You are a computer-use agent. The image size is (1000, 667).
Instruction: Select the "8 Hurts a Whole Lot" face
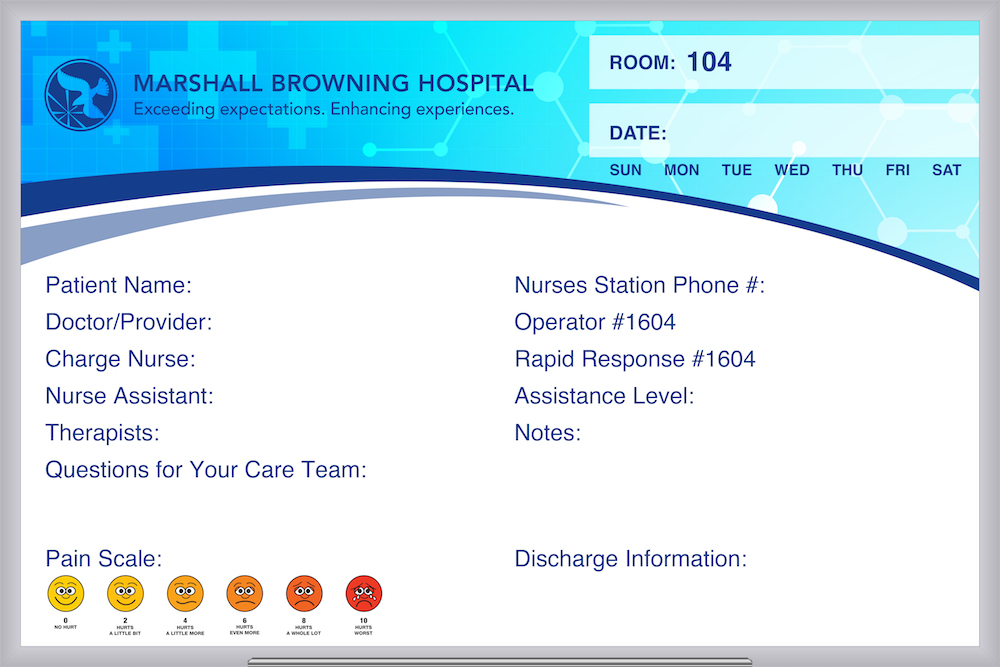pos(304,591)
